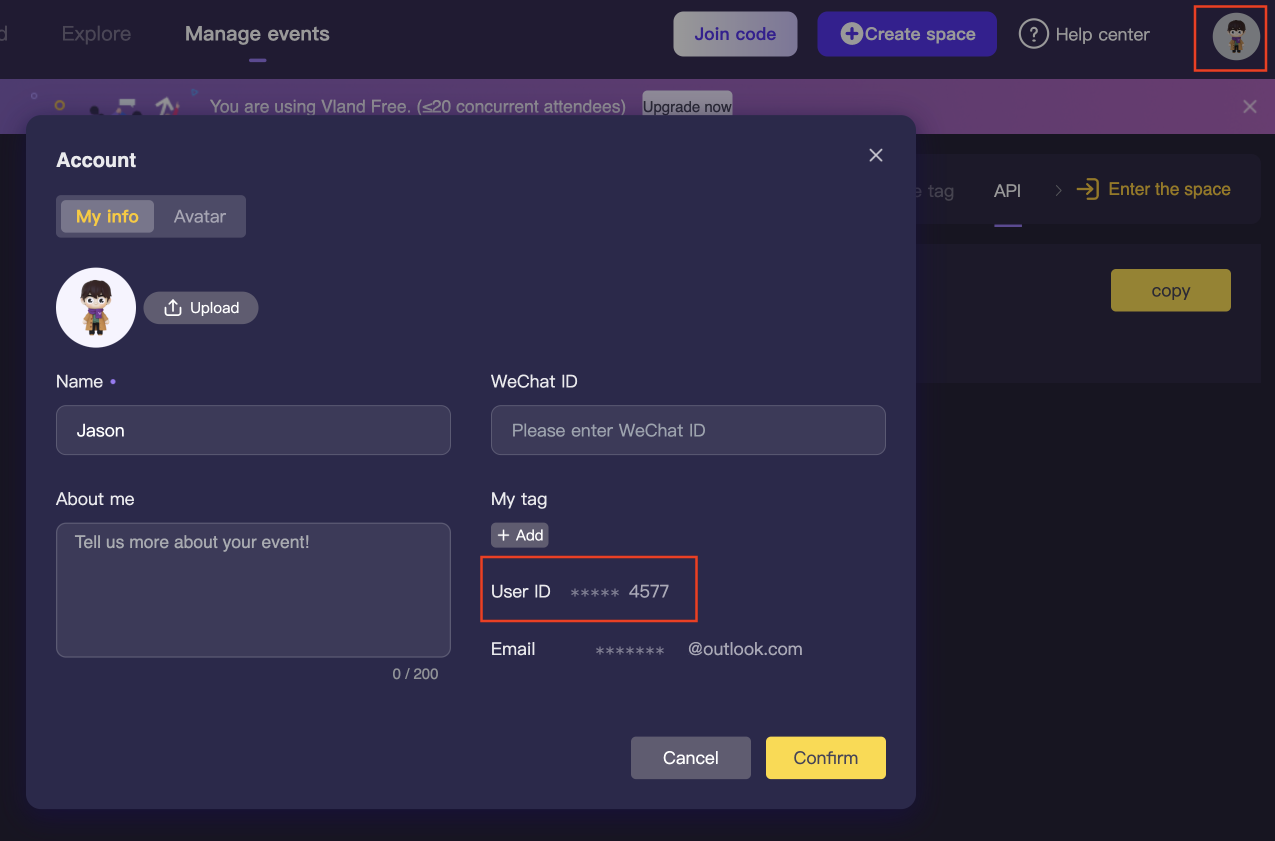Click the Upgrade now button

(x=687, y=106)
